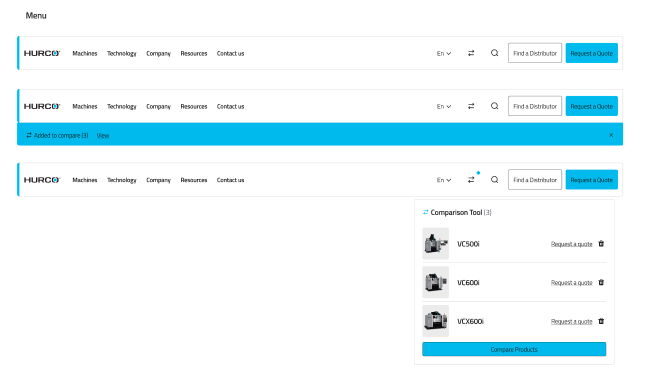
Task: Click the VC500i machine thumbnail
Action: (435, 244)
